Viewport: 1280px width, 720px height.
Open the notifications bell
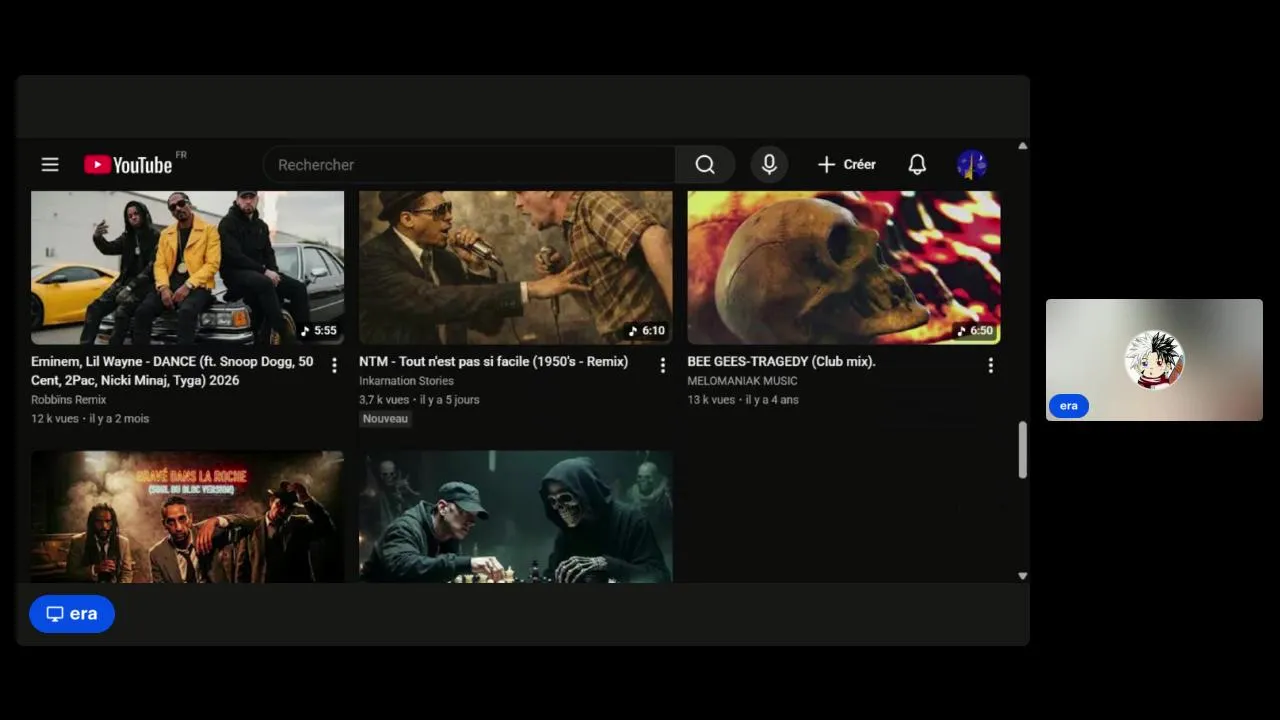pyautogui.click(x=917, y=165)
